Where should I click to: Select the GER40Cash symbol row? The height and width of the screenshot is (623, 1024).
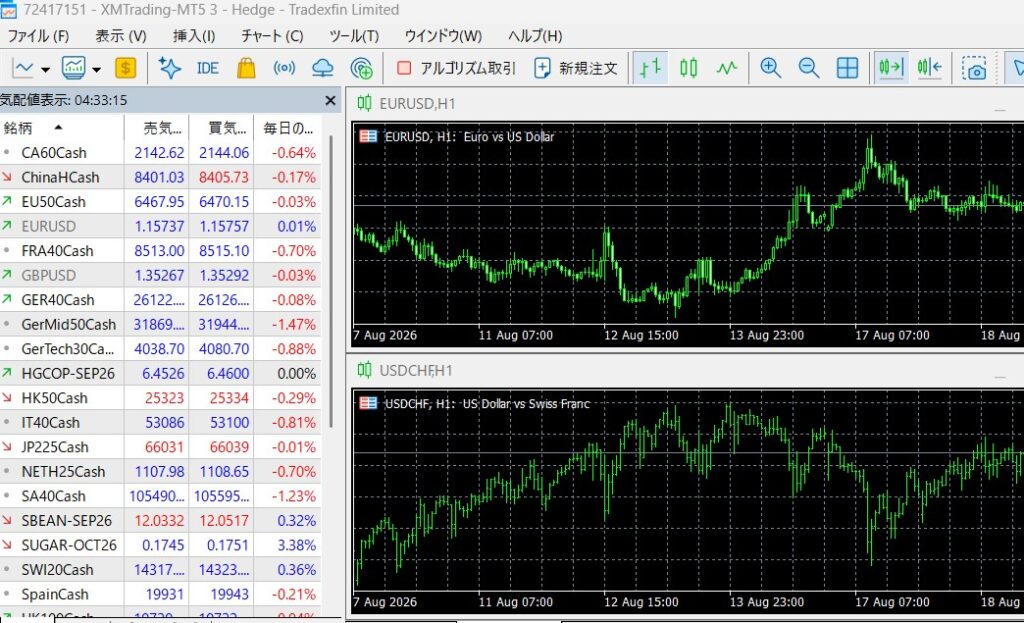pos(160,300)
